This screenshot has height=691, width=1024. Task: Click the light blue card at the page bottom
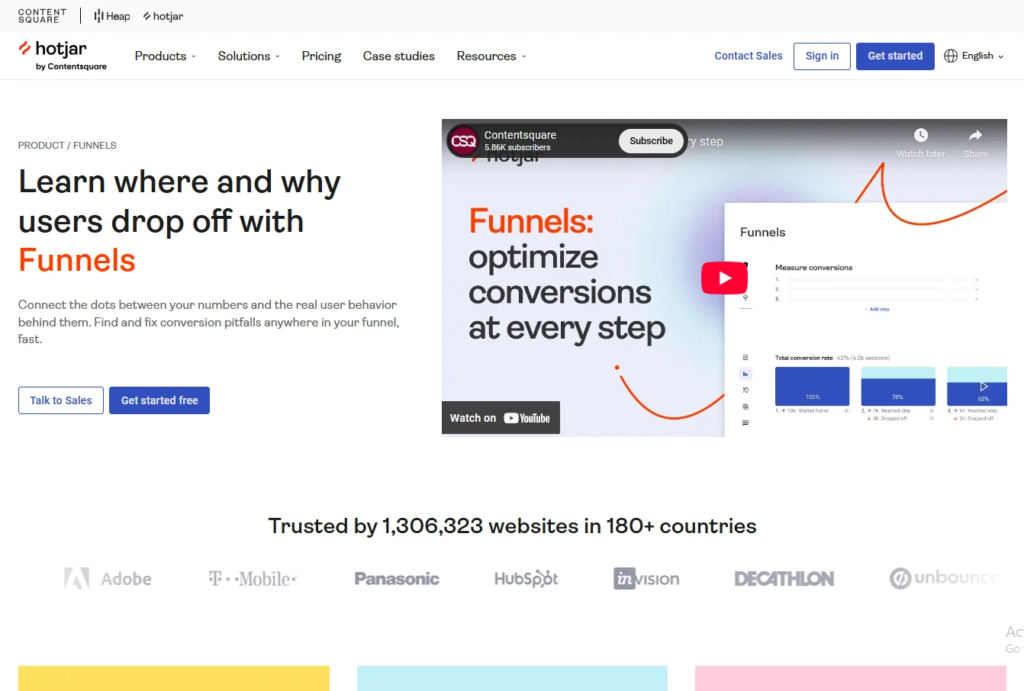(x=512, y=679)
